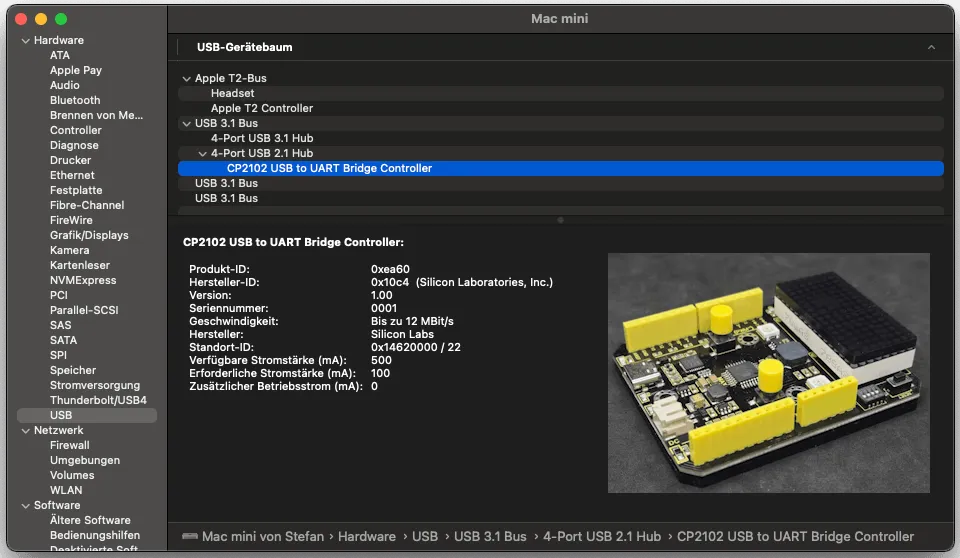
Task: Click the Seriennummer value 0001
Action: 384,308
